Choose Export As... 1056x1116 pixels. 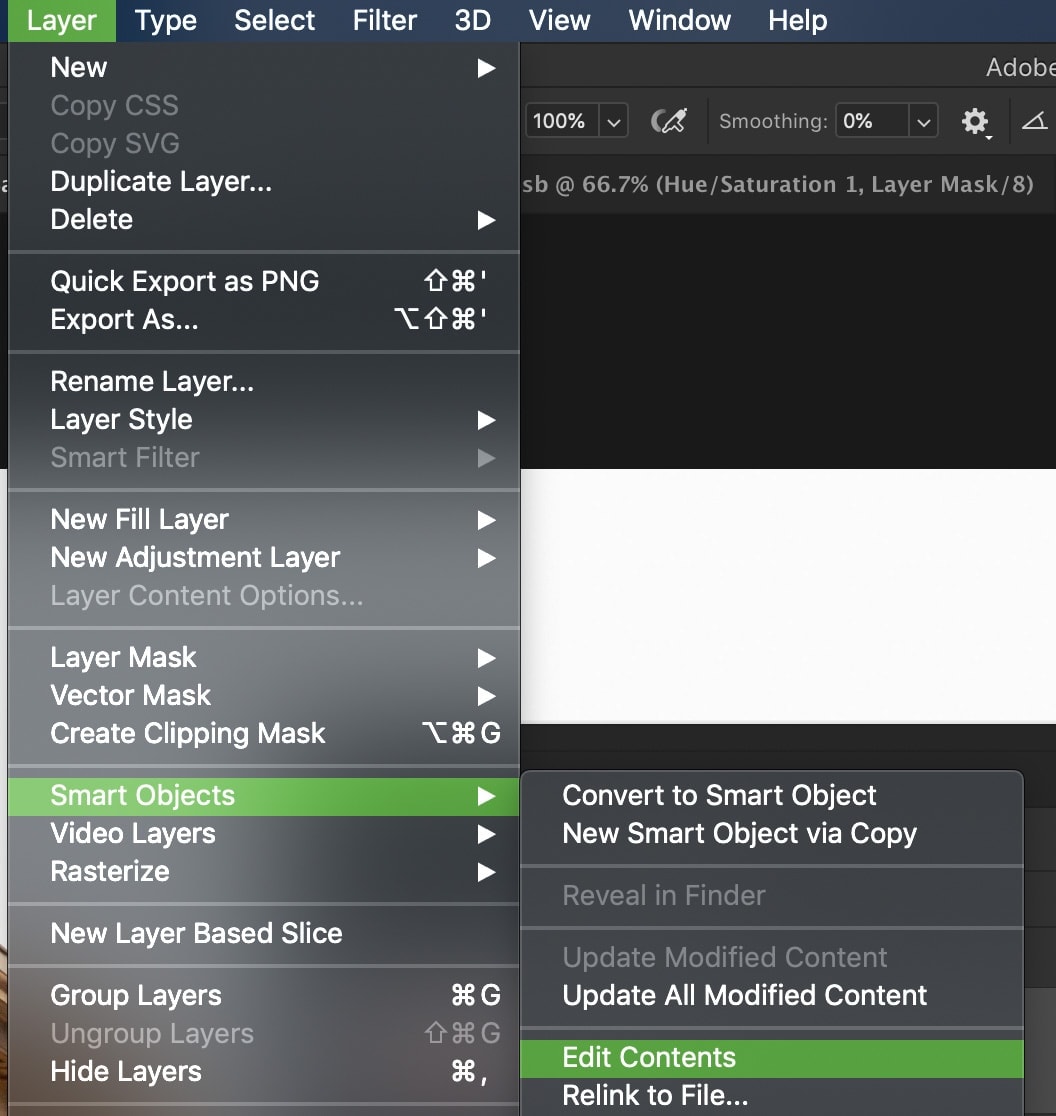pyautogui.click(x=264, y=320)
